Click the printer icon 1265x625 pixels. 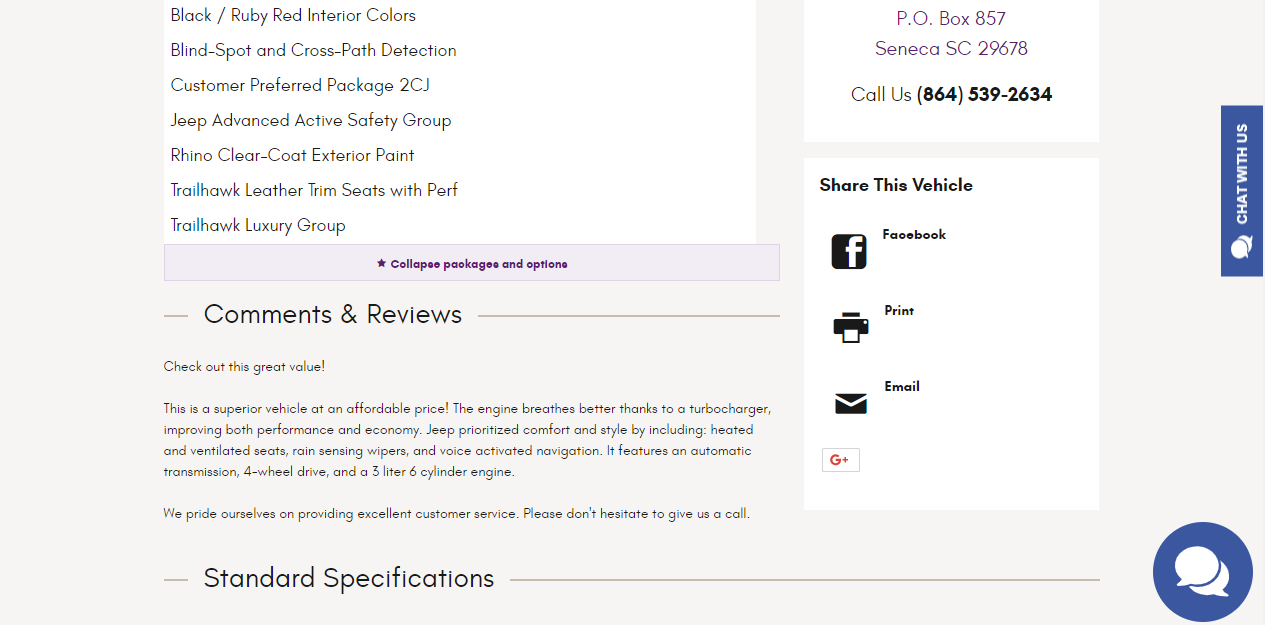click(x=851, y=327)
